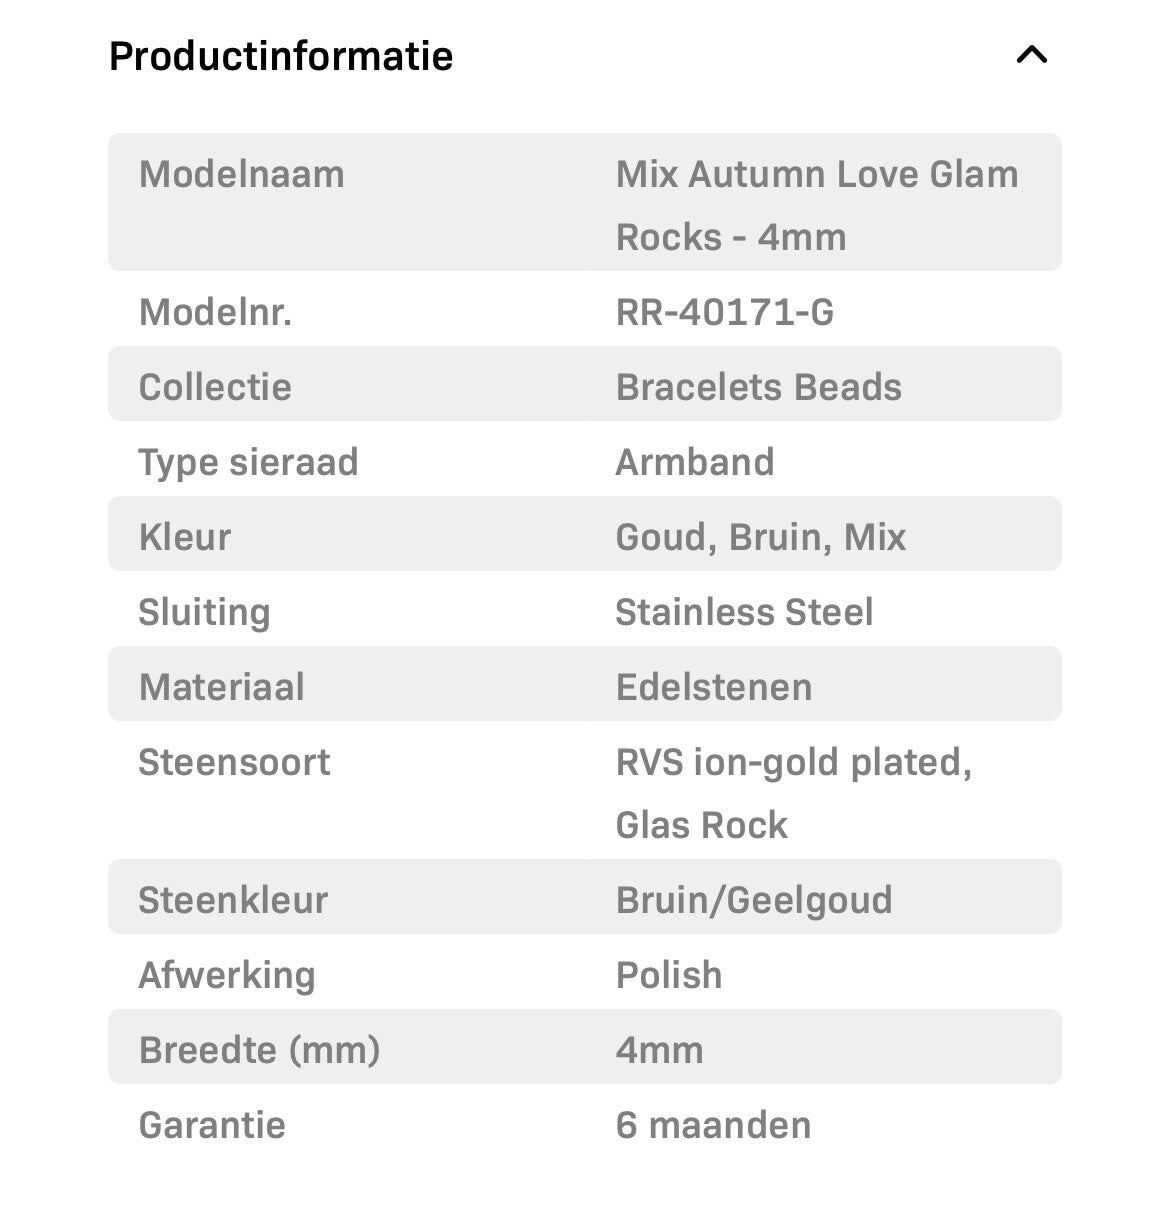Click the Productinformatie heading
The height and width of the screenshot is (1218, 1170).
[281, 56]
